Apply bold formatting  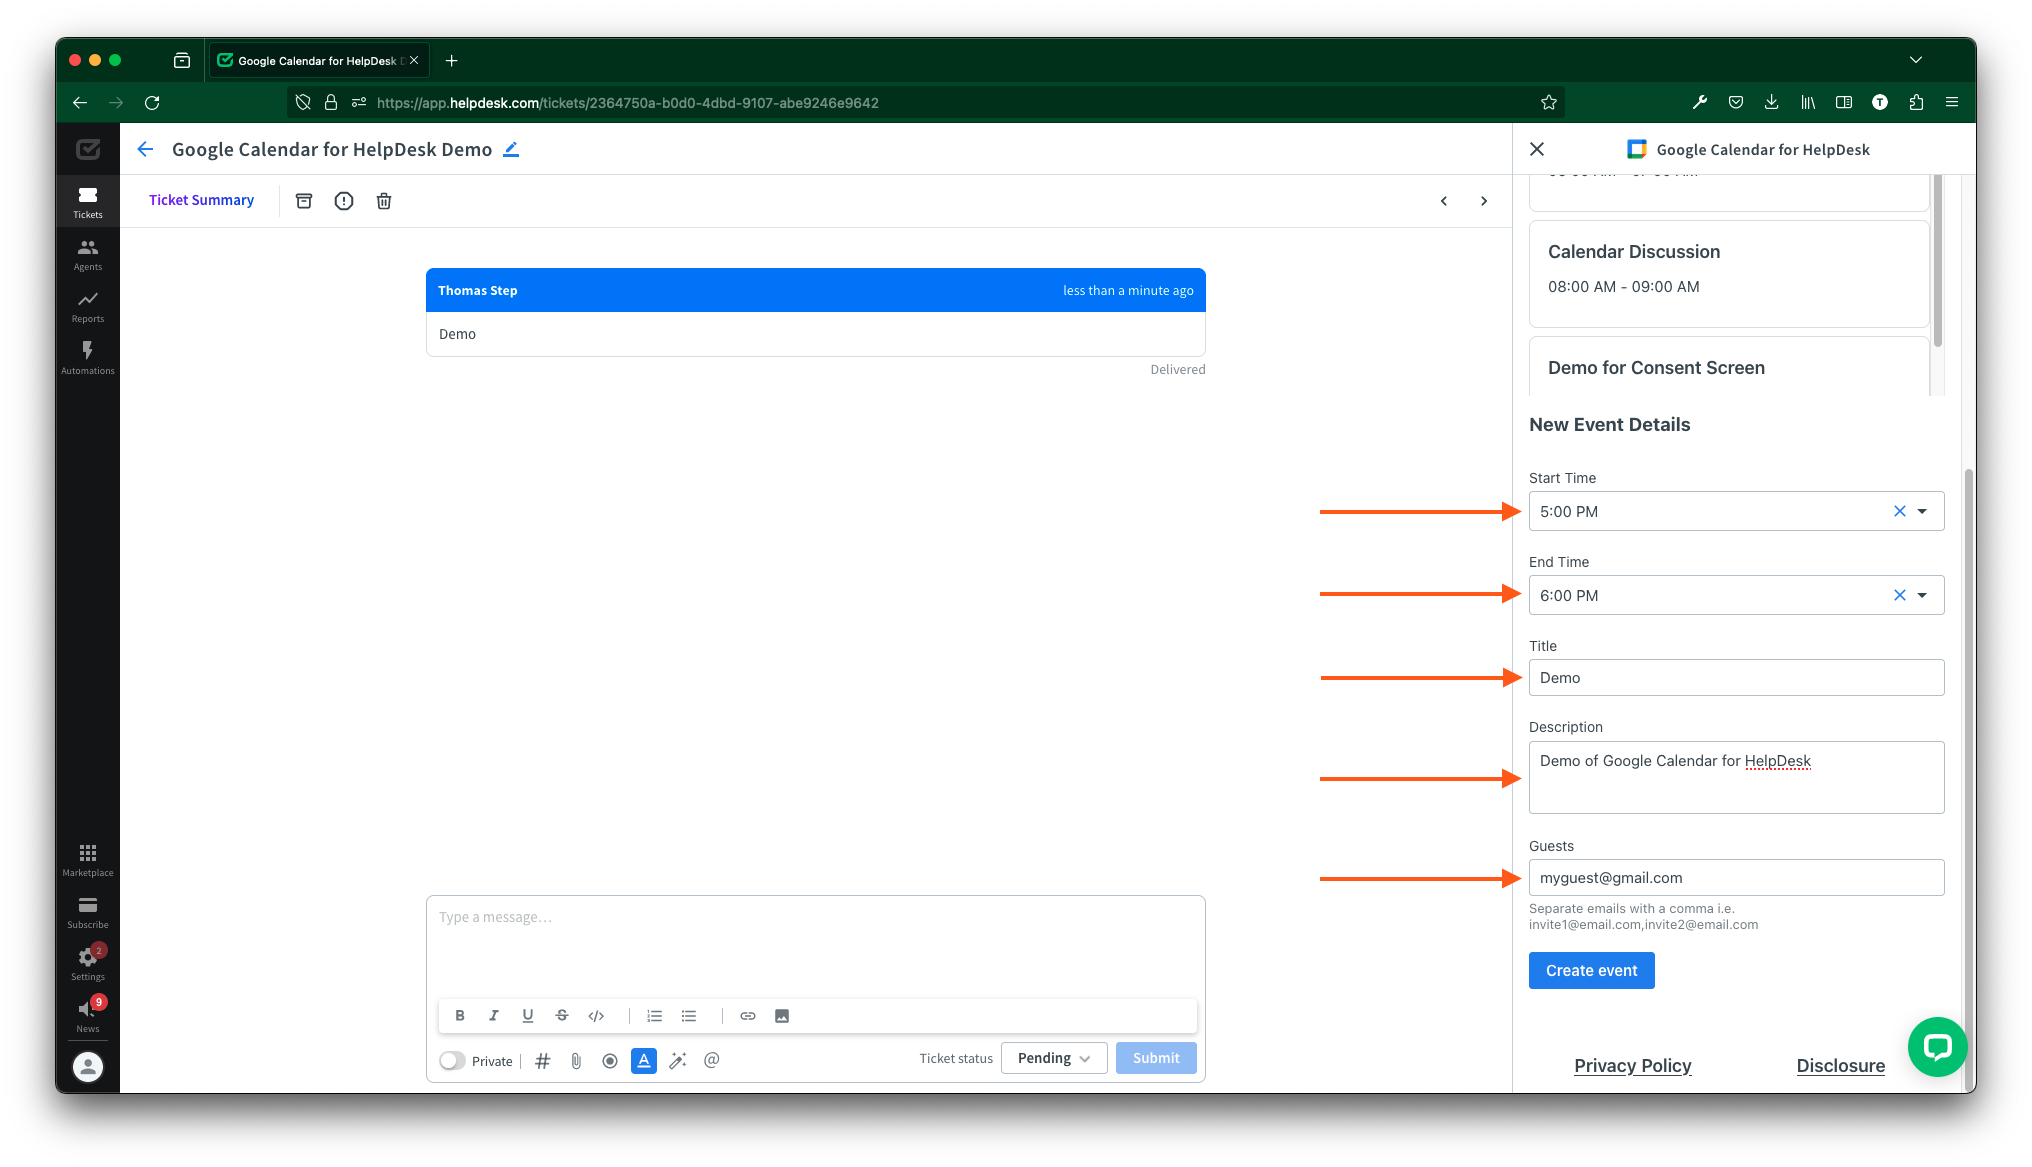pos(460,1016)
